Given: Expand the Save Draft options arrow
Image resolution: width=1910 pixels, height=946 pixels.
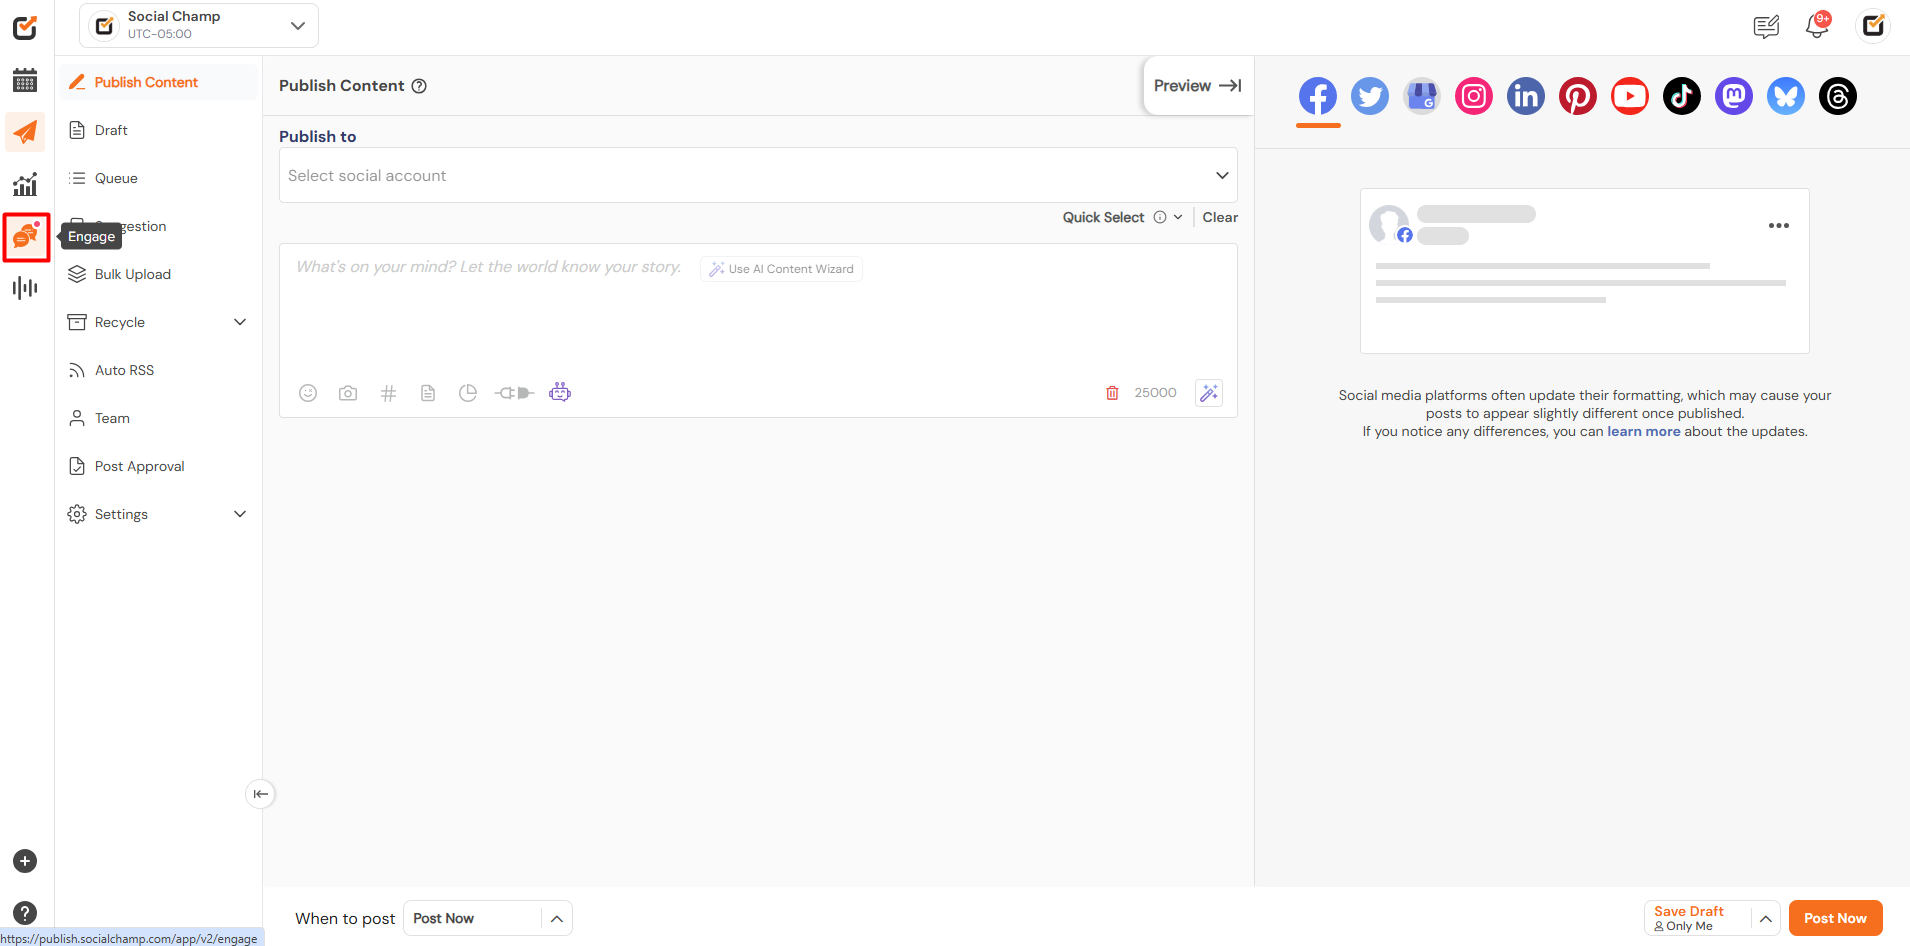Looking at the screenshot, I should tap(1766, 918).
